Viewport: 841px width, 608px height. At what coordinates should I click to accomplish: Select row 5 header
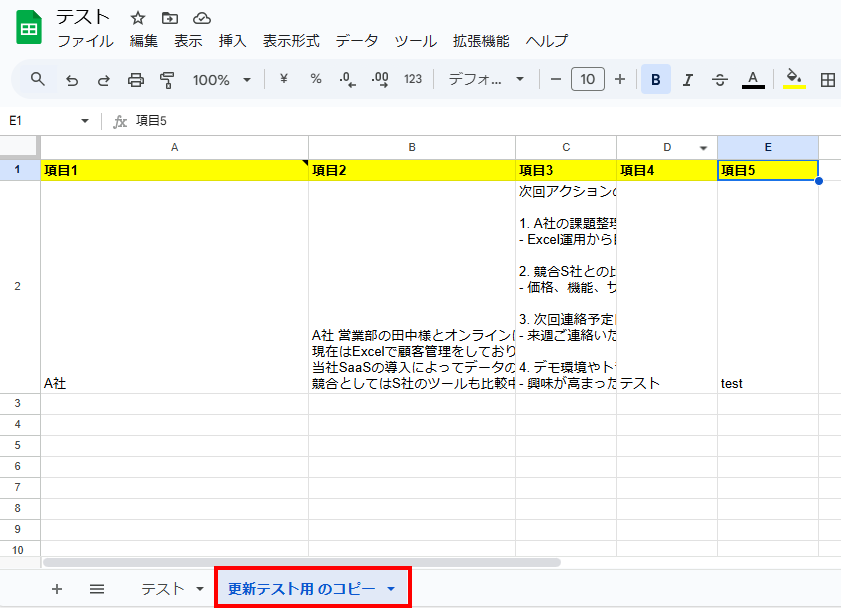(18, 446)
